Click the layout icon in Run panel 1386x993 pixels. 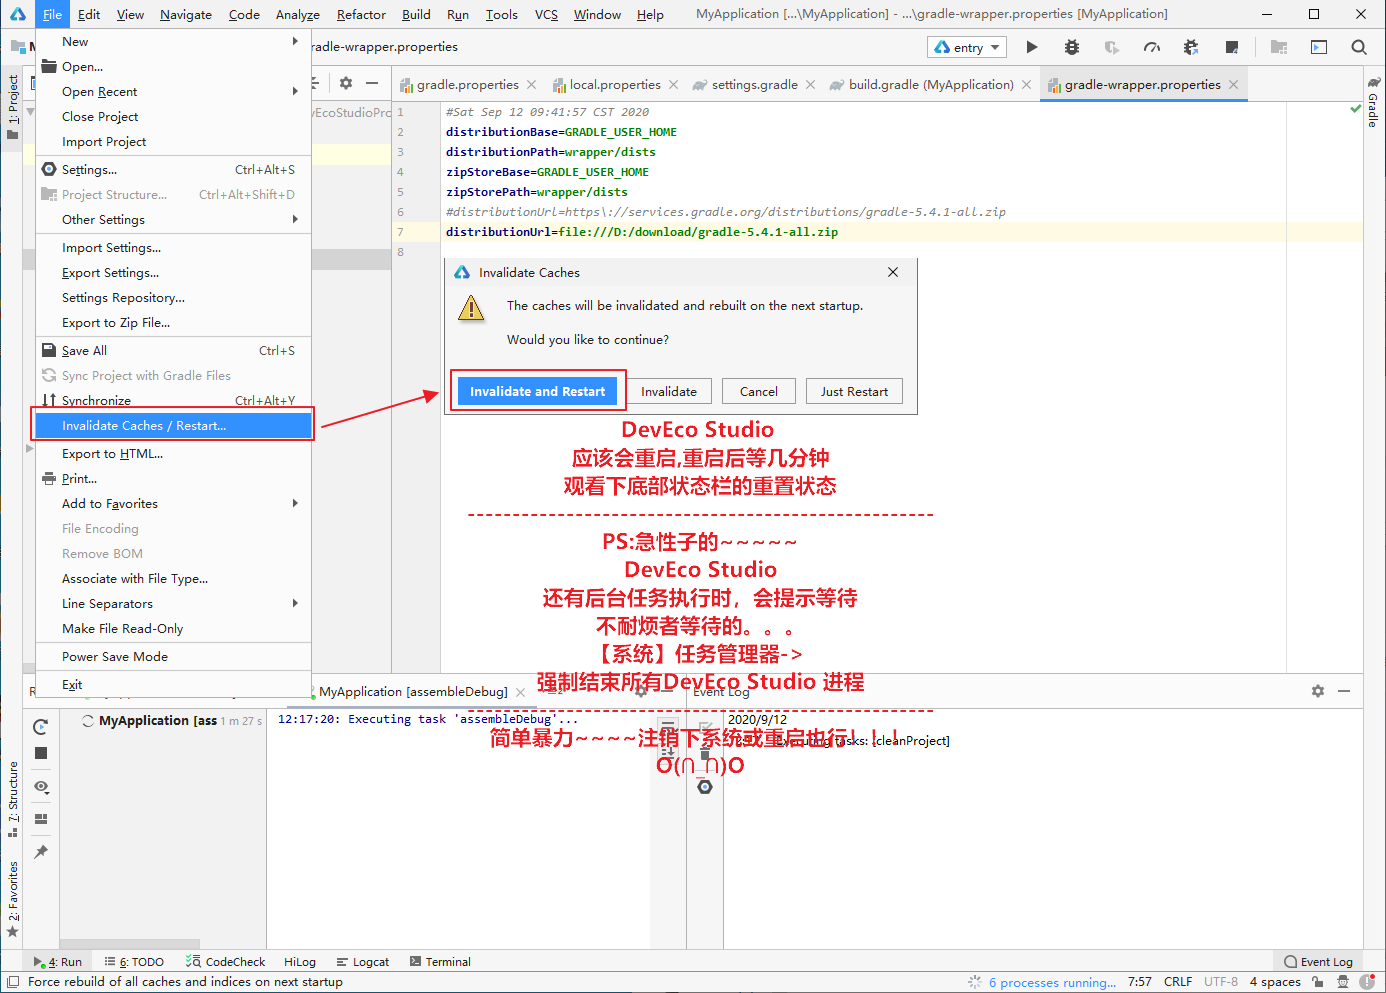(x=41, y=819)
